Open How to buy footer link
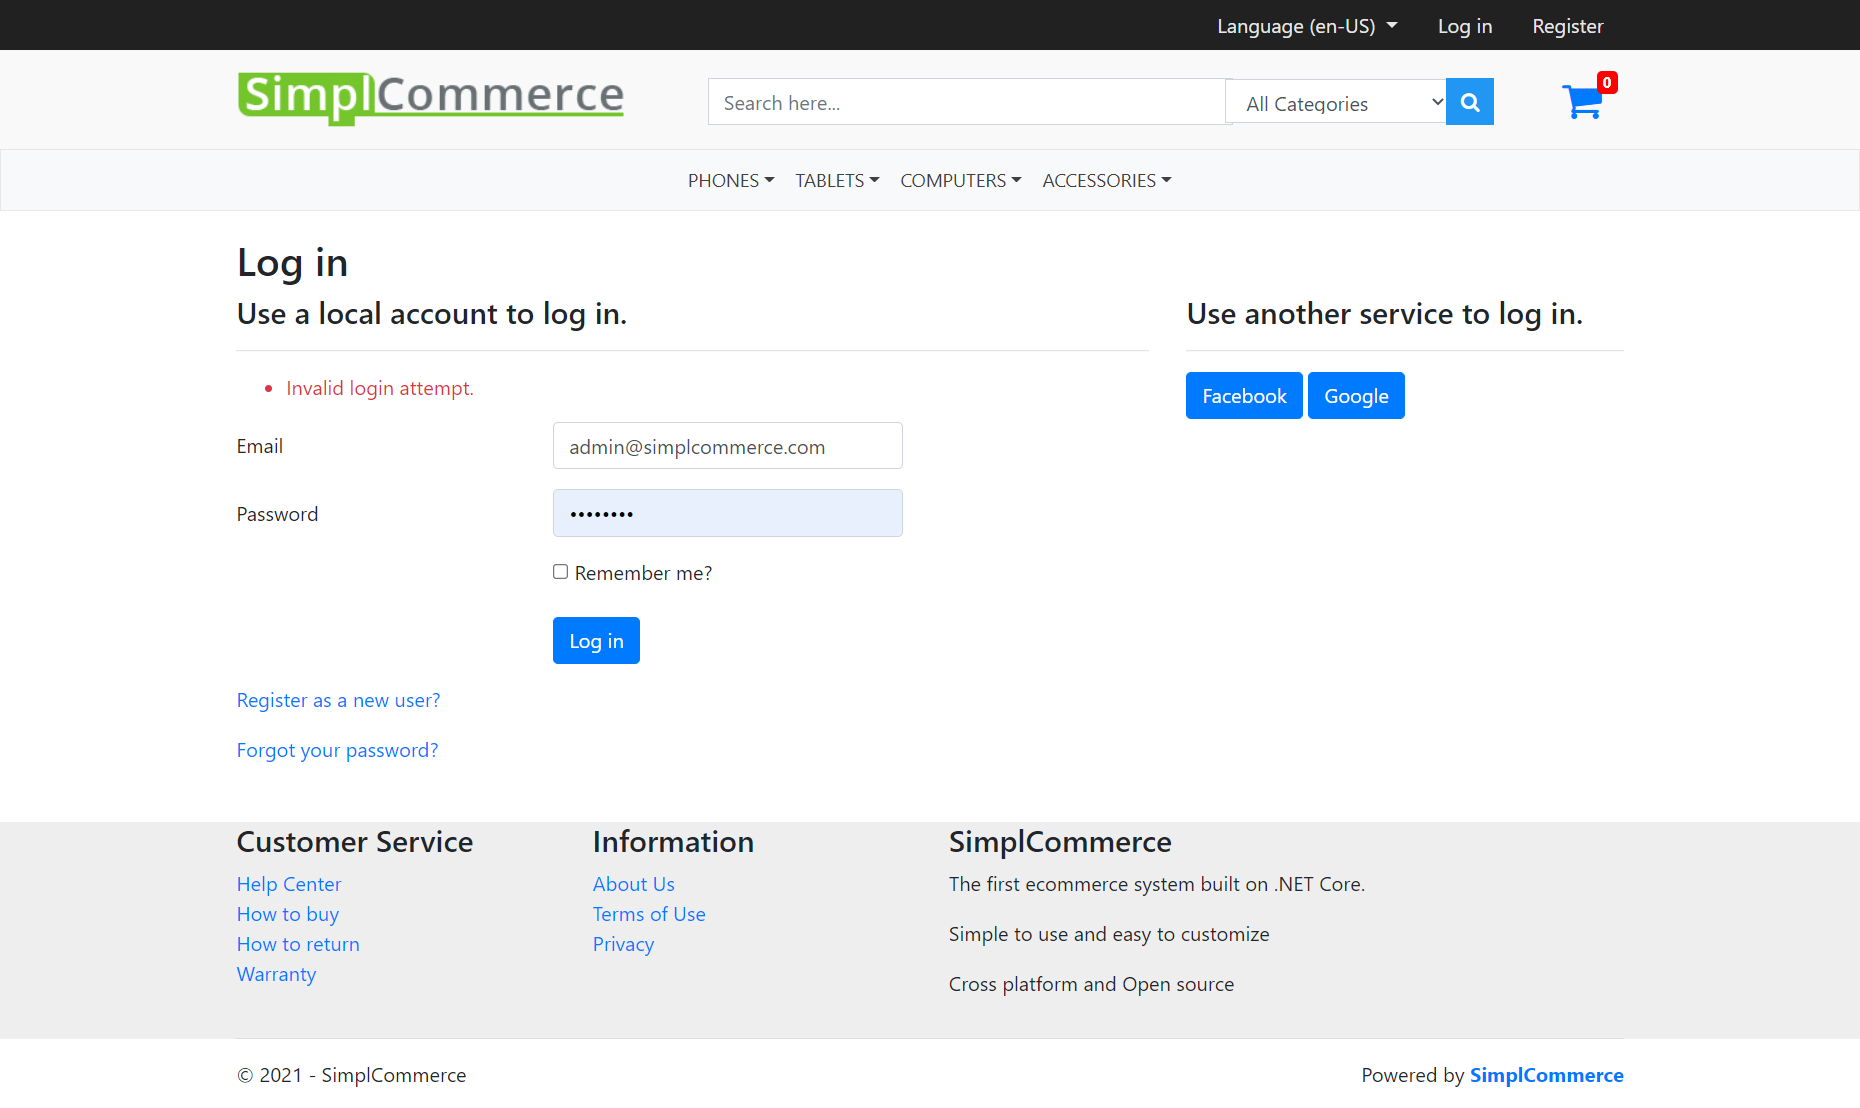This screenshot has width=1860, height=1108. click(288, 915)
